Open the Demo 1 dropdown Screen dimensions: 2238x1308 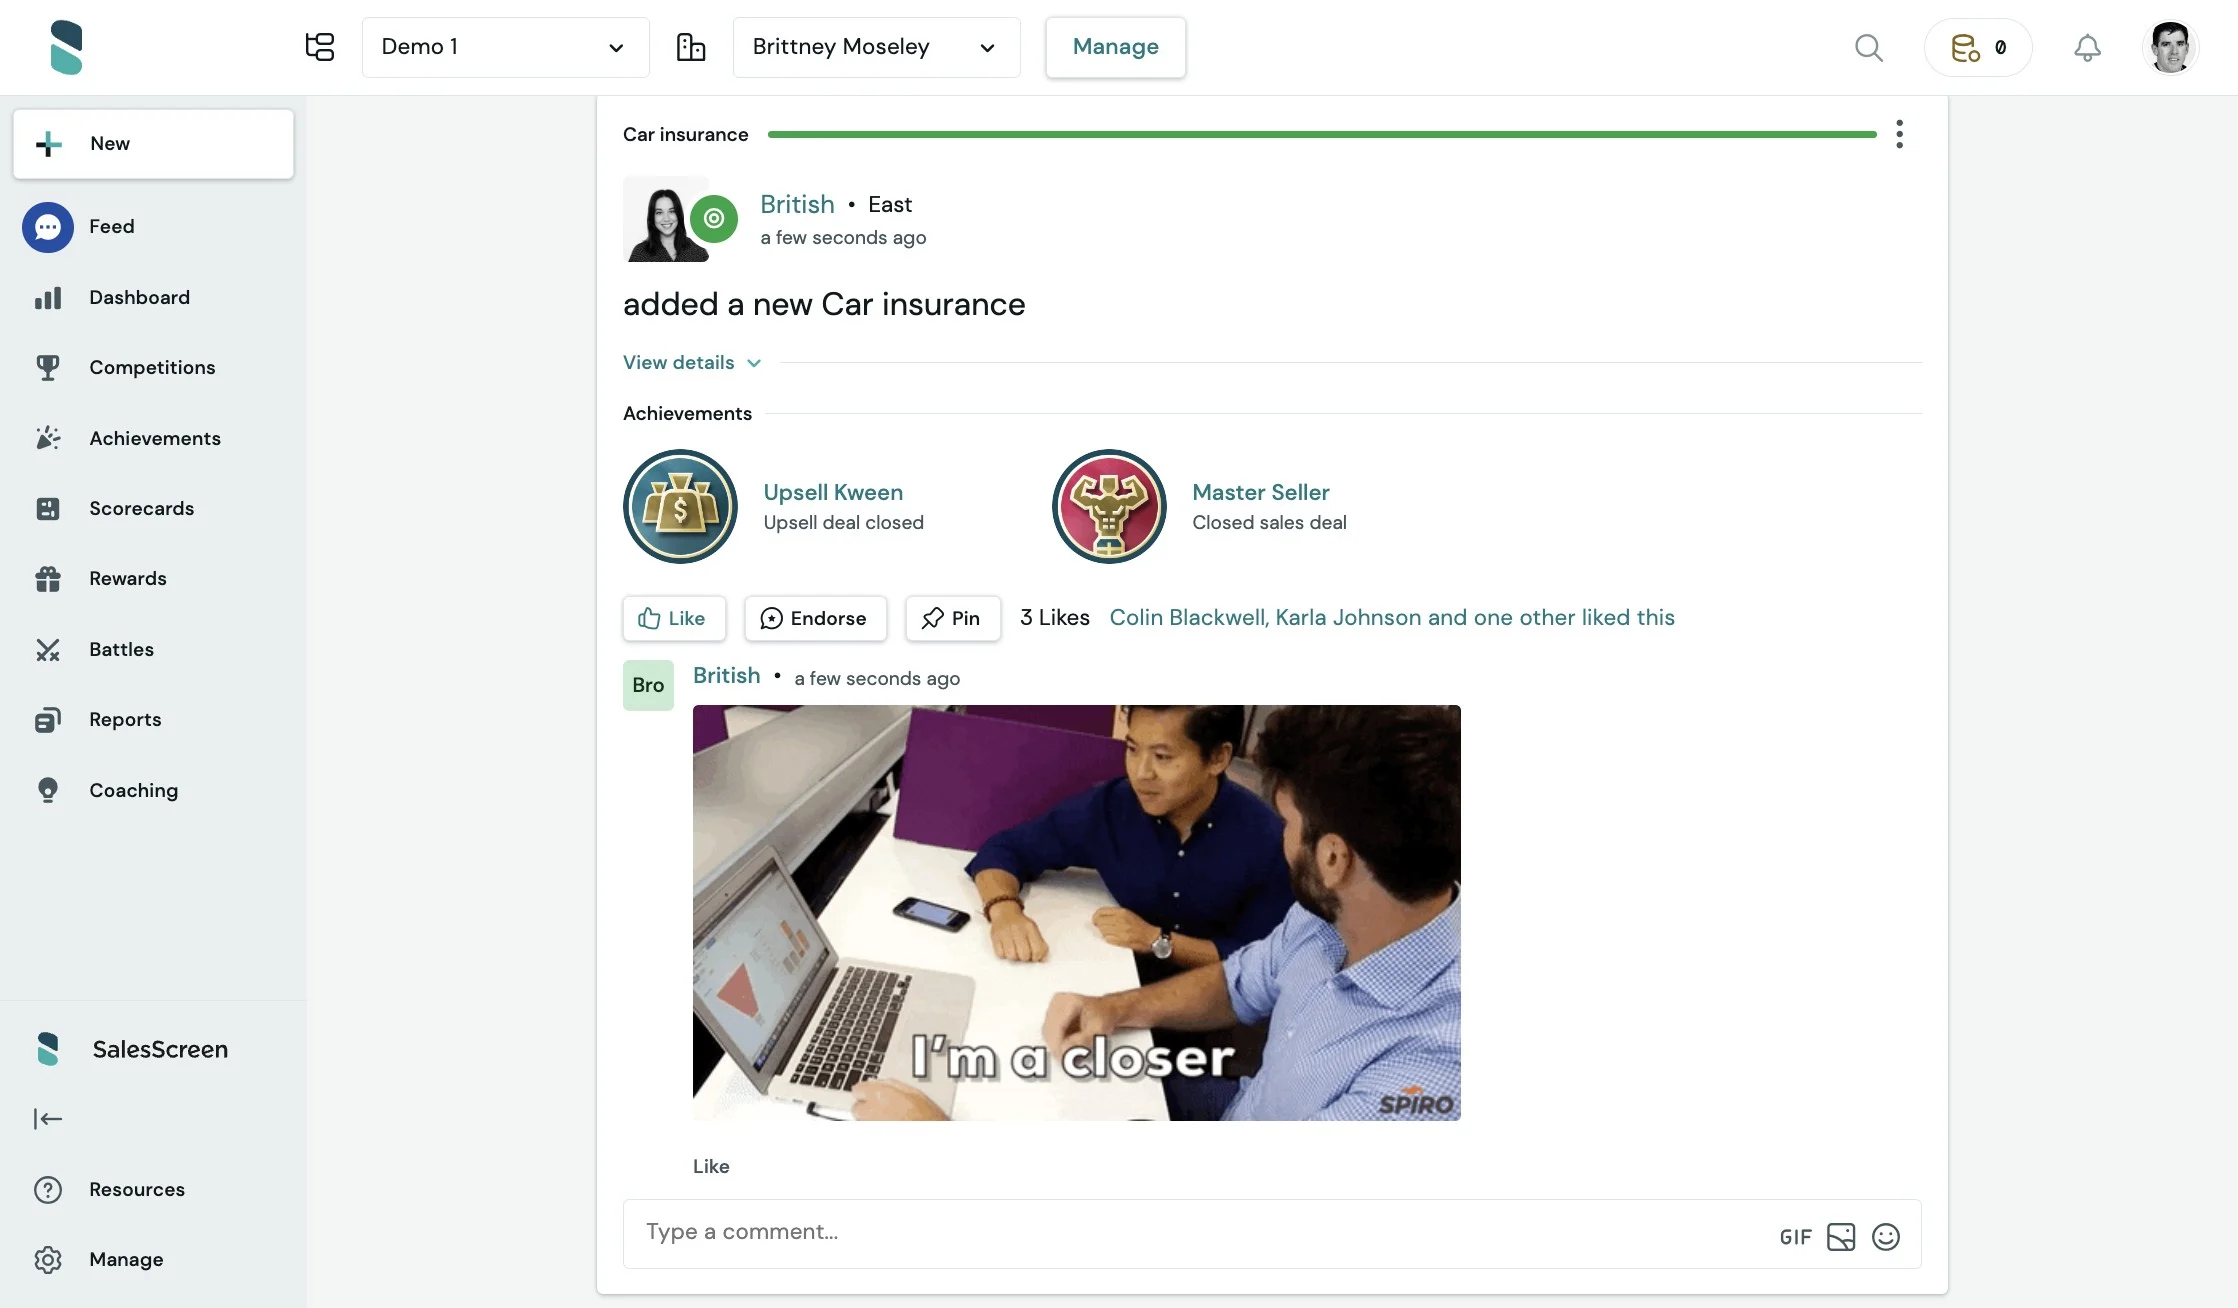coord(505,47)
